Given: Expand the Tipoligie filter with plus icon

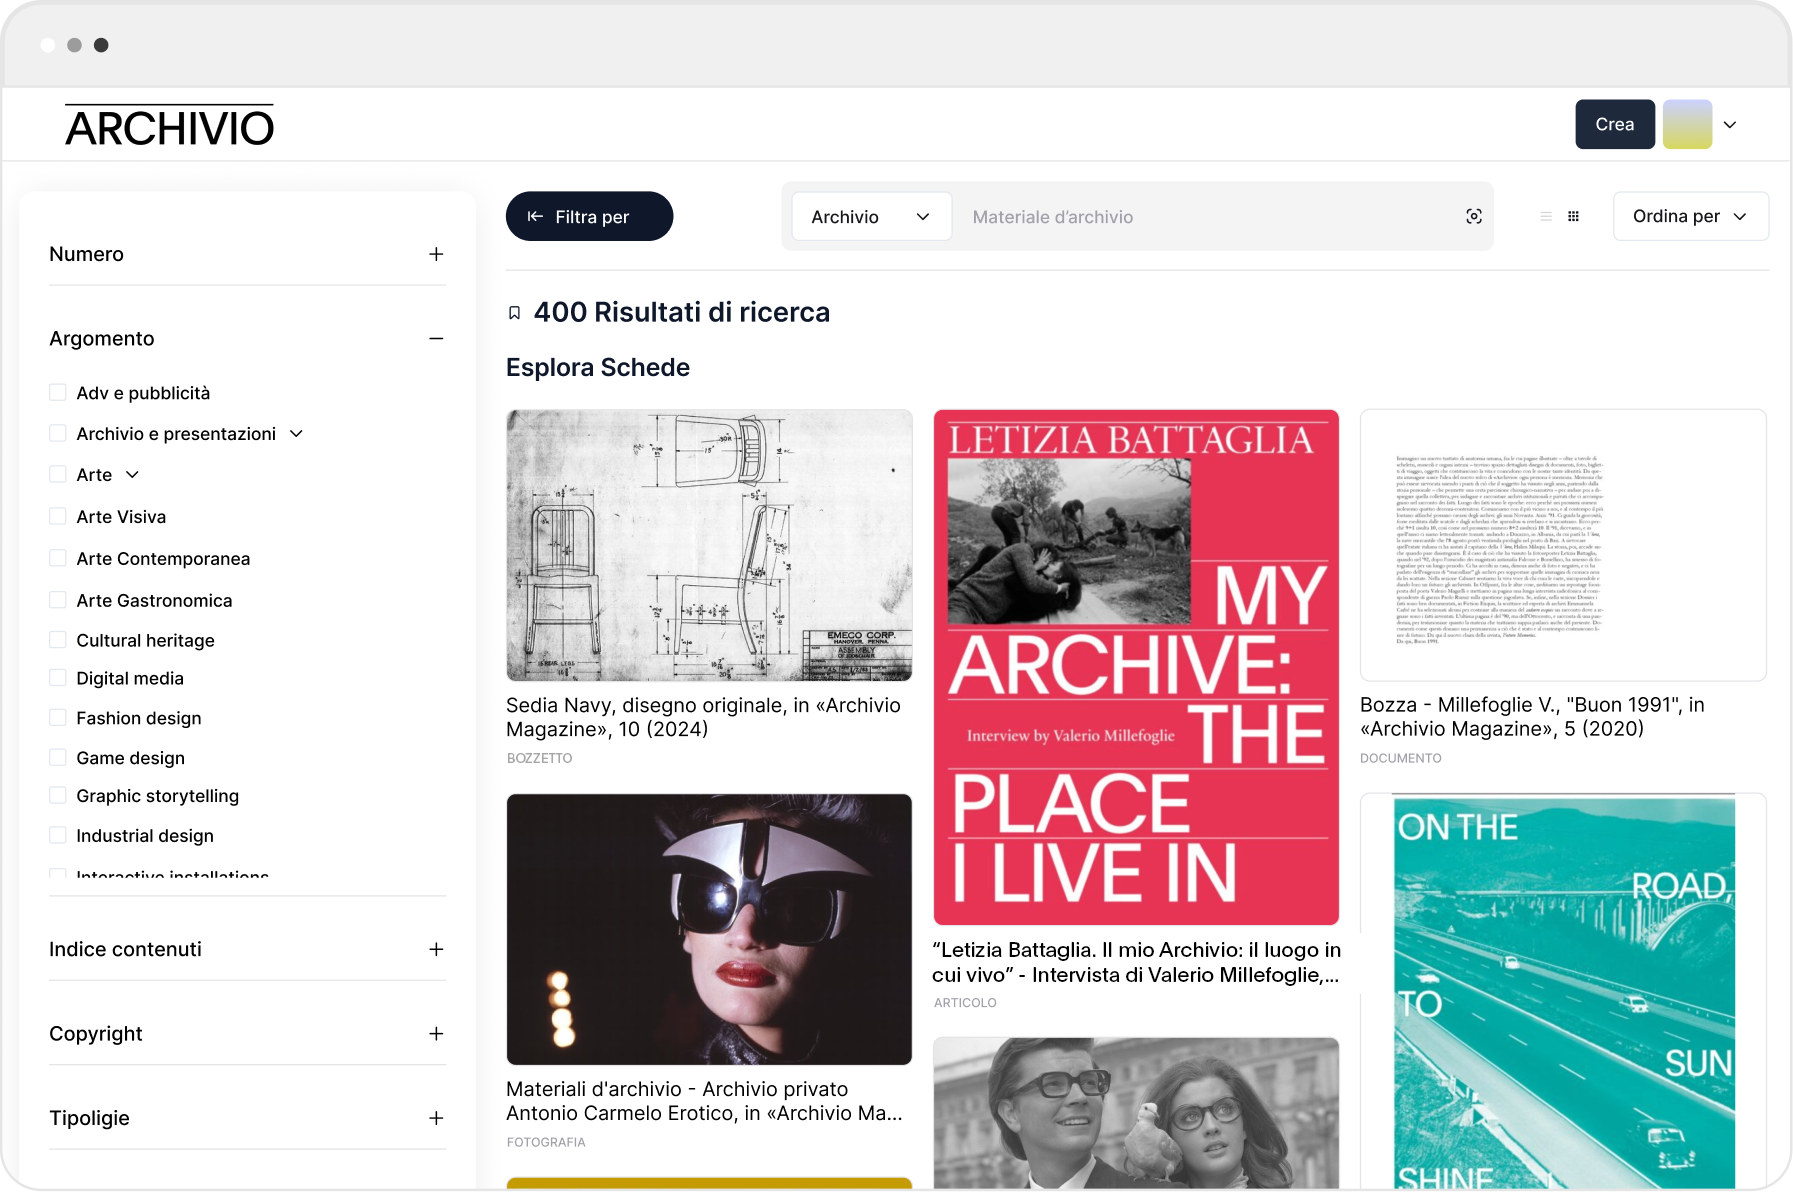Looking at the screenshot, I should click(436, 1118).
